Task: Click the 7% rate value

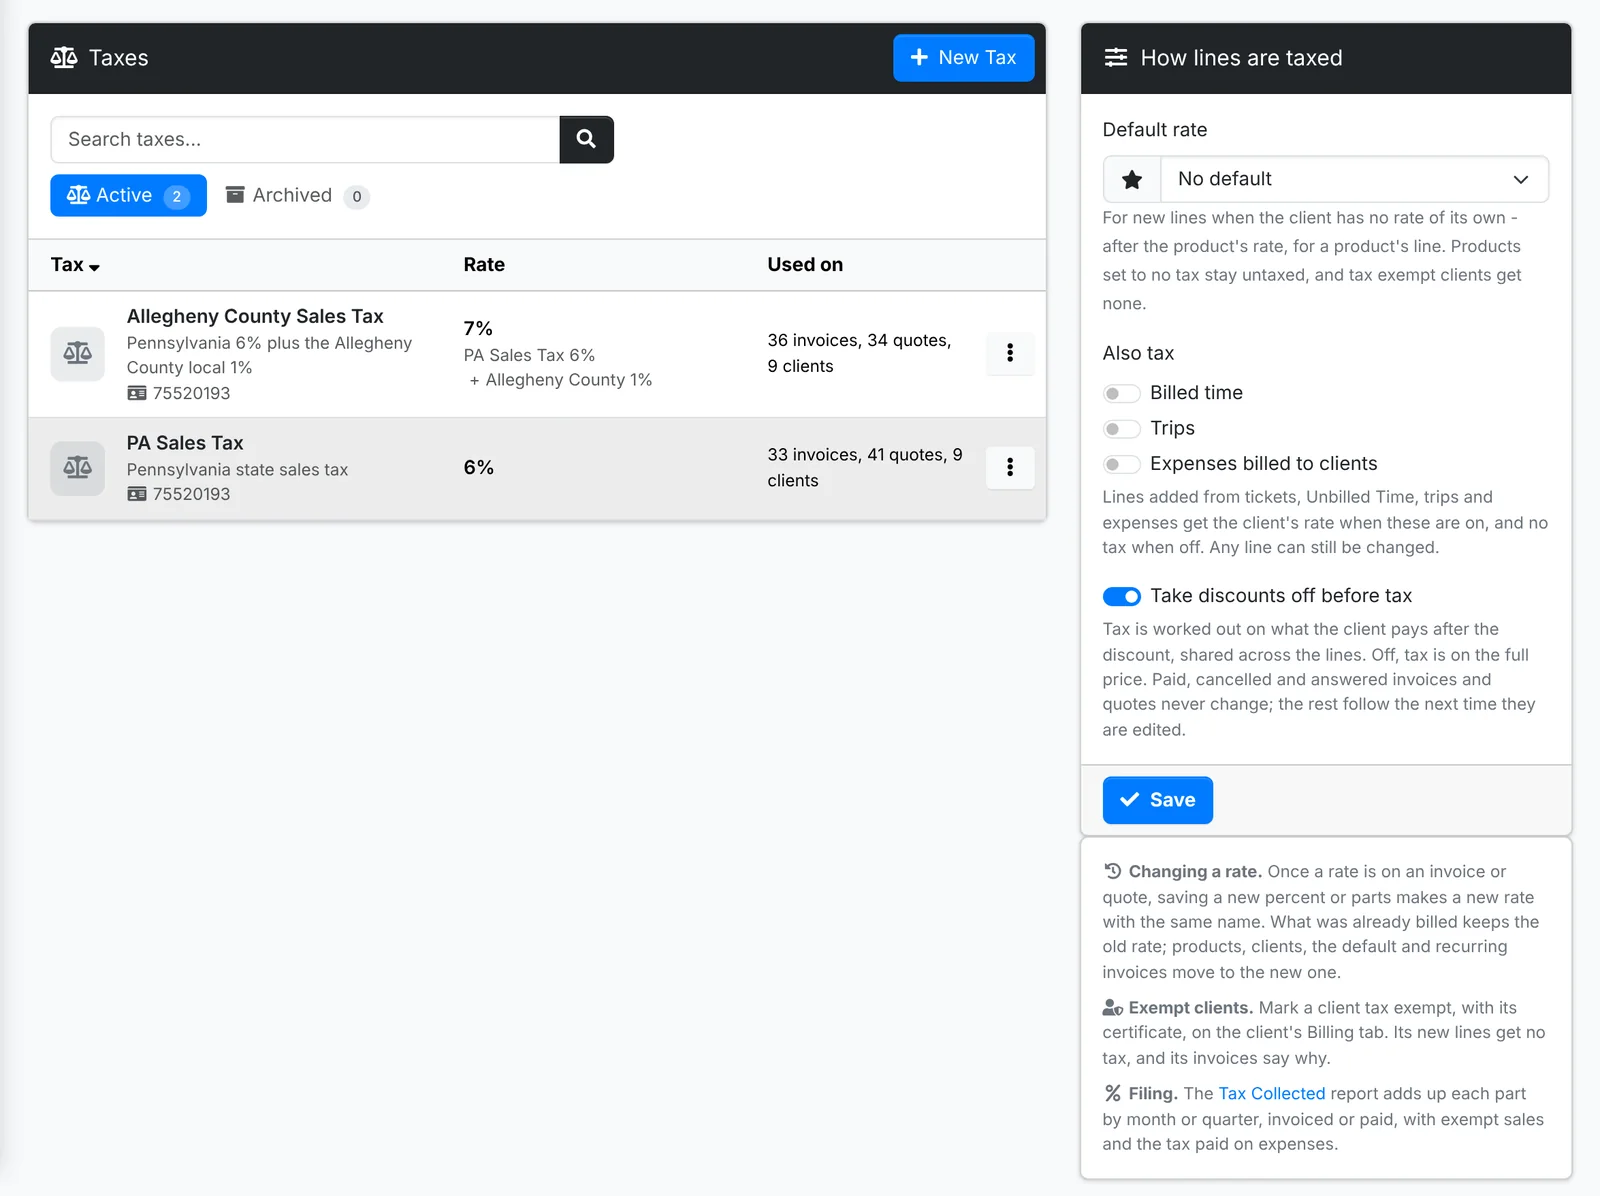Action: (x=478, y=328)
